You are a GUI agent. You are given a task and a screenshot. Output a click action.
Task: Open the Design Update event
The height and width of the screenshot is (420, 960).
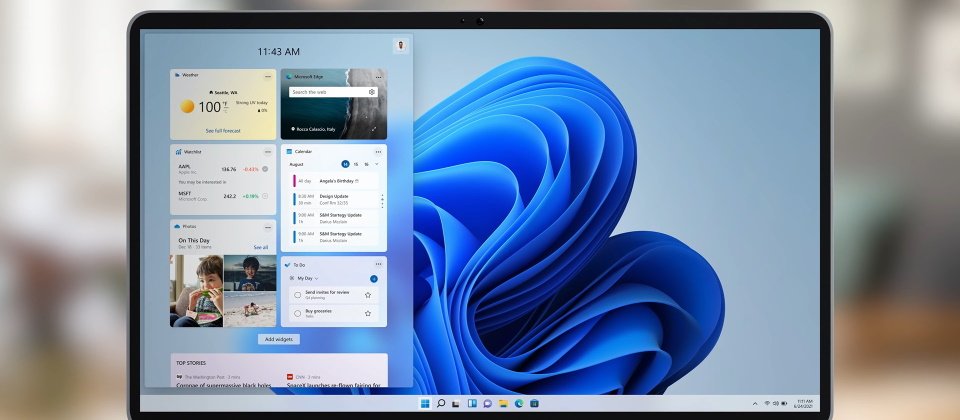coord(334,199)
